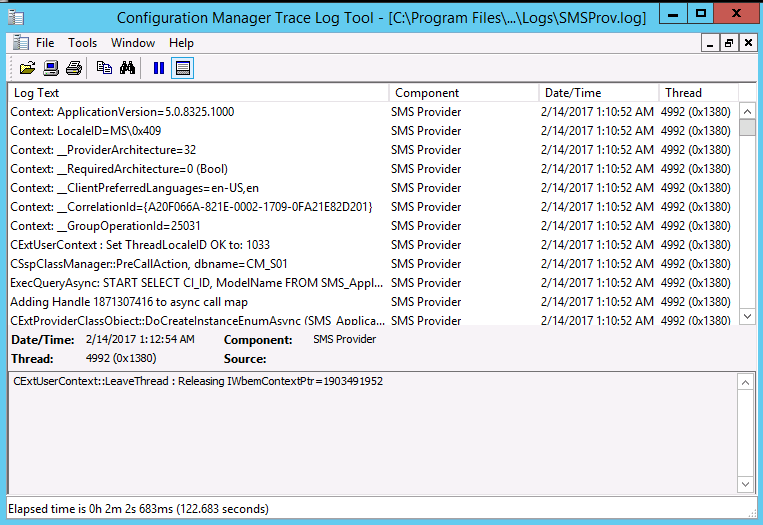Open the Tools menu
Screen dimensions: 763x525
(82, 43)
